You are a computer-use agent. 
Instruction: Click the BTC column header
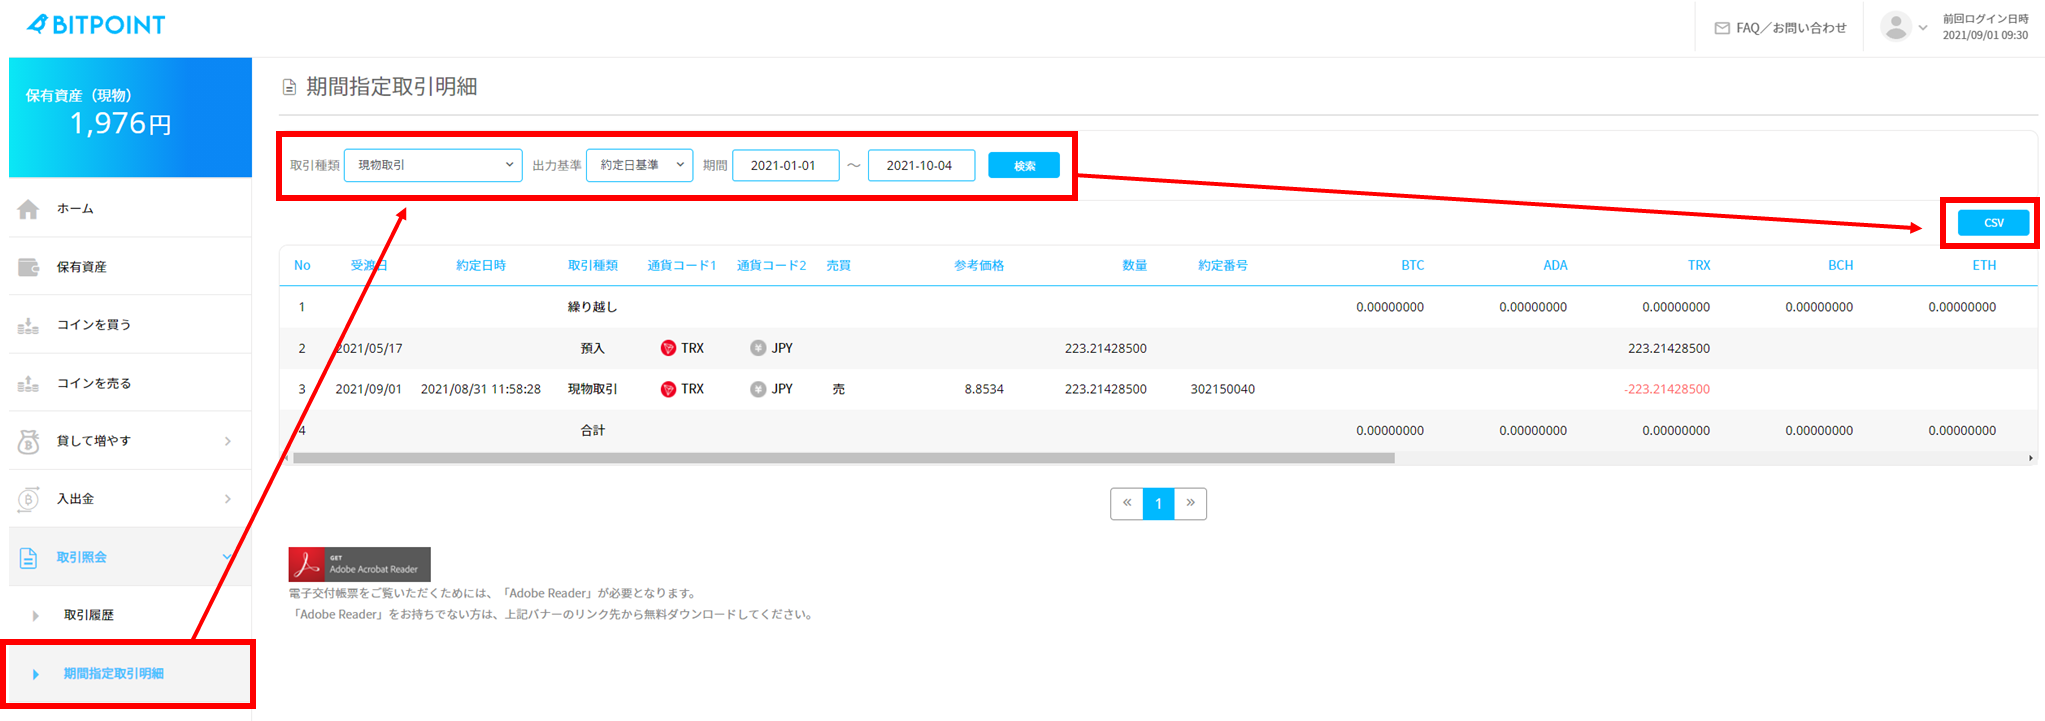(1412, 266)
